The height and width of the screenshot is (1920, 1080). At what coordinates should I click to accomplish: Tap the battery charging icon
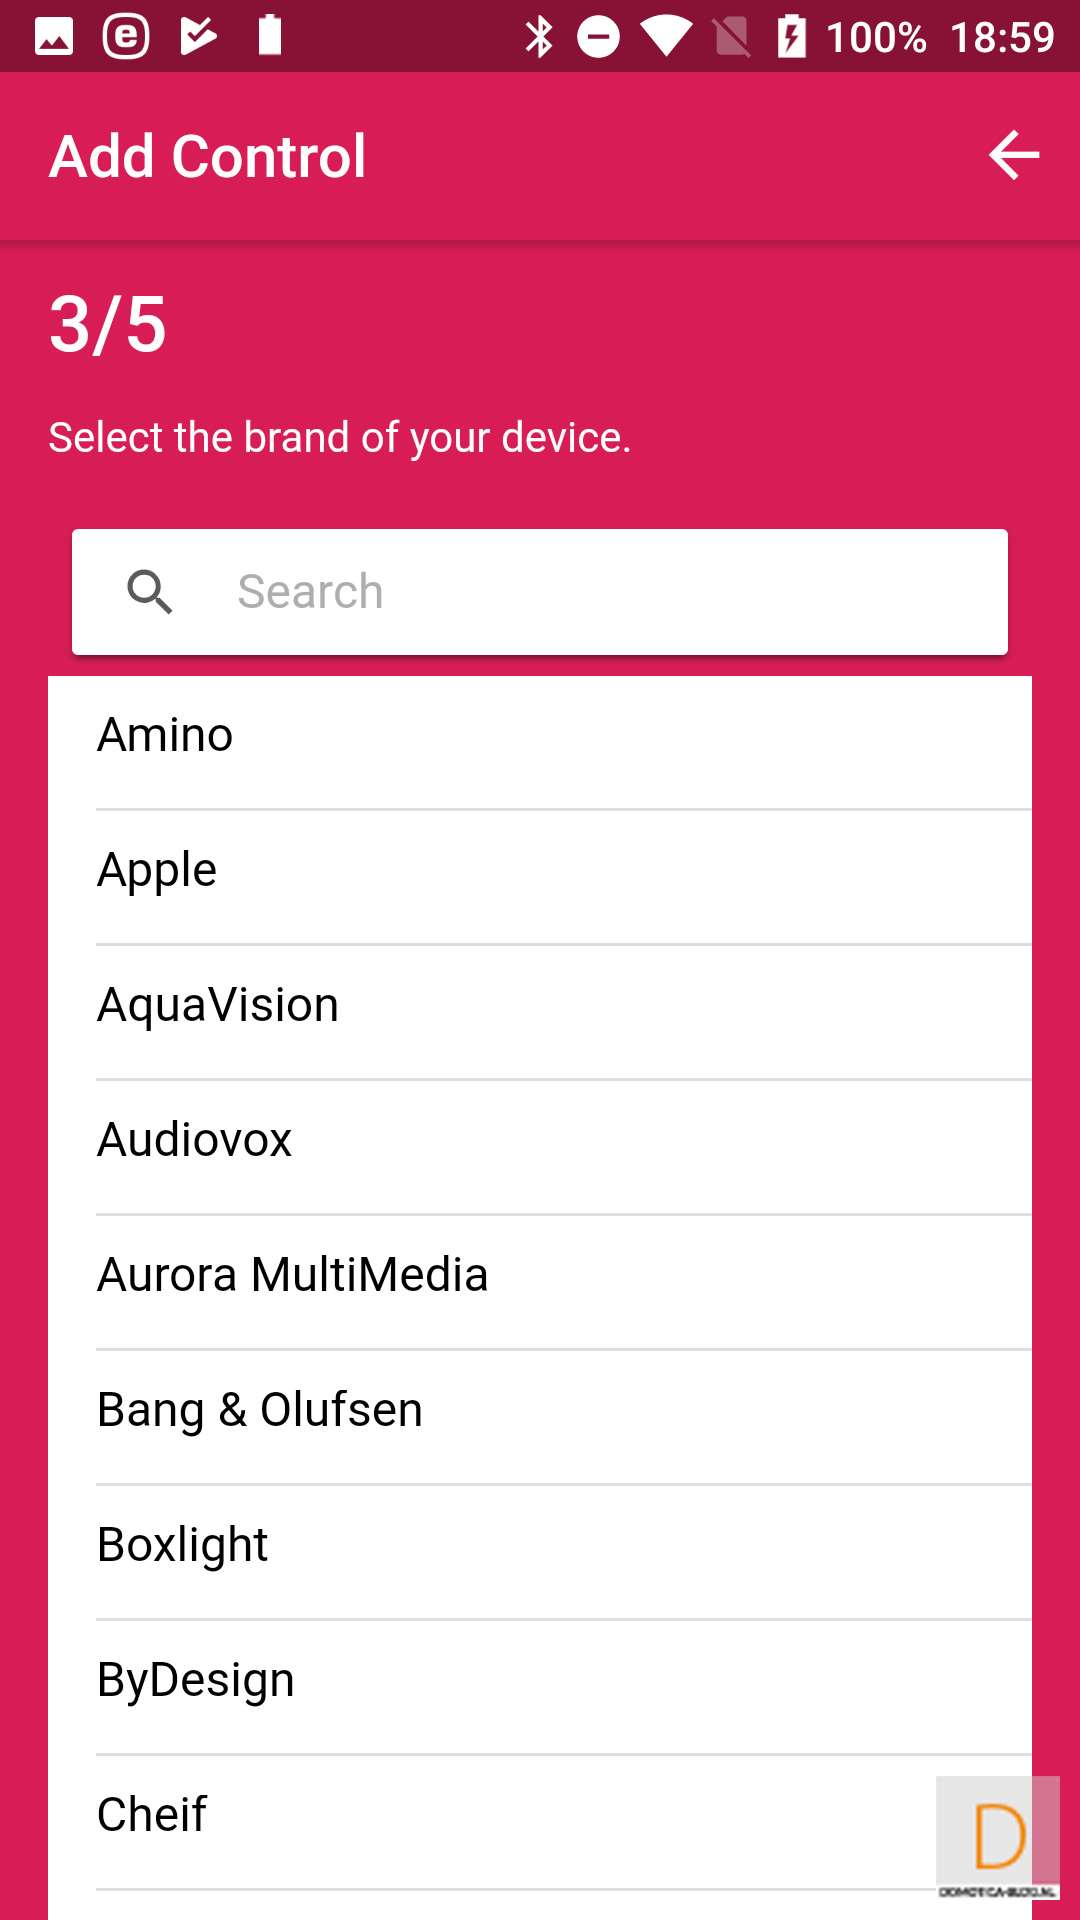pos(791,37)
